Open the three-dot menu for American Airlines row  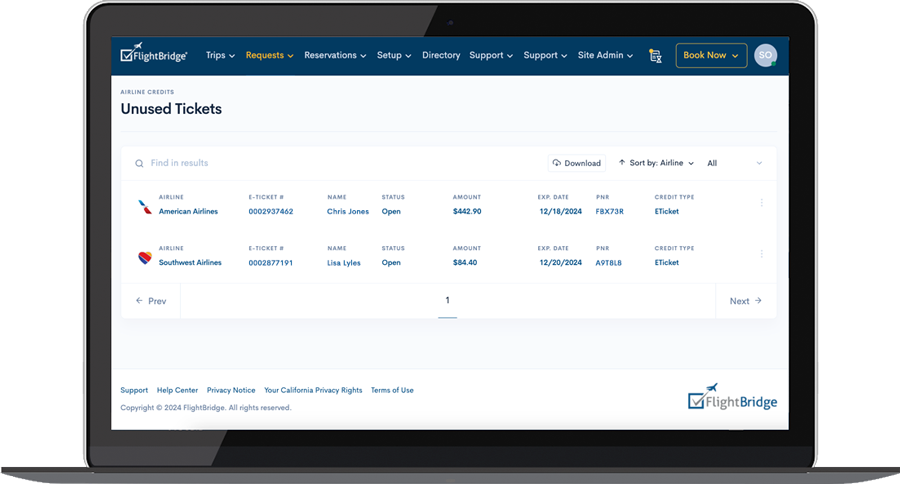(x=762, y=203)
